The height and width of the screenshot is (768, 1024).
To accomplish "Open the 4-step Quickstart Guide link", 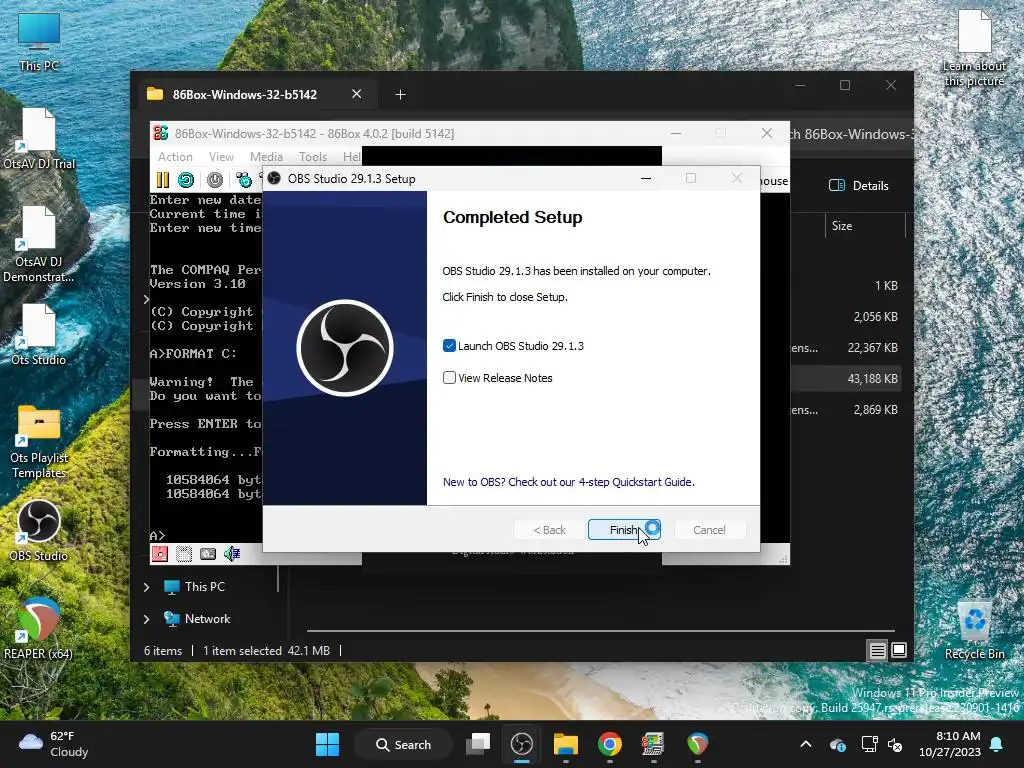I will [568, 482].
